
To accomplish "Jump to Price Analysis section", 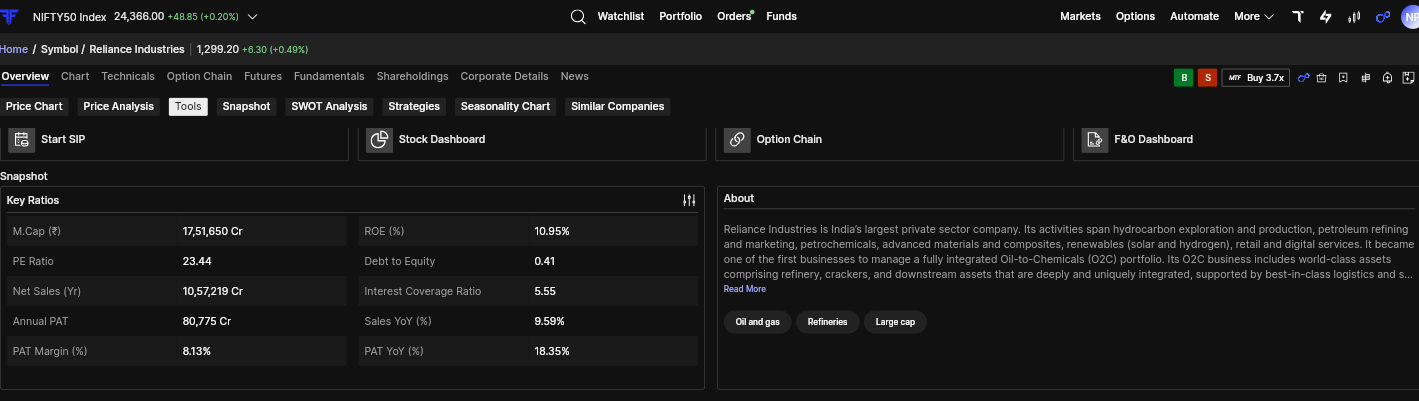I will coord(119,106).
